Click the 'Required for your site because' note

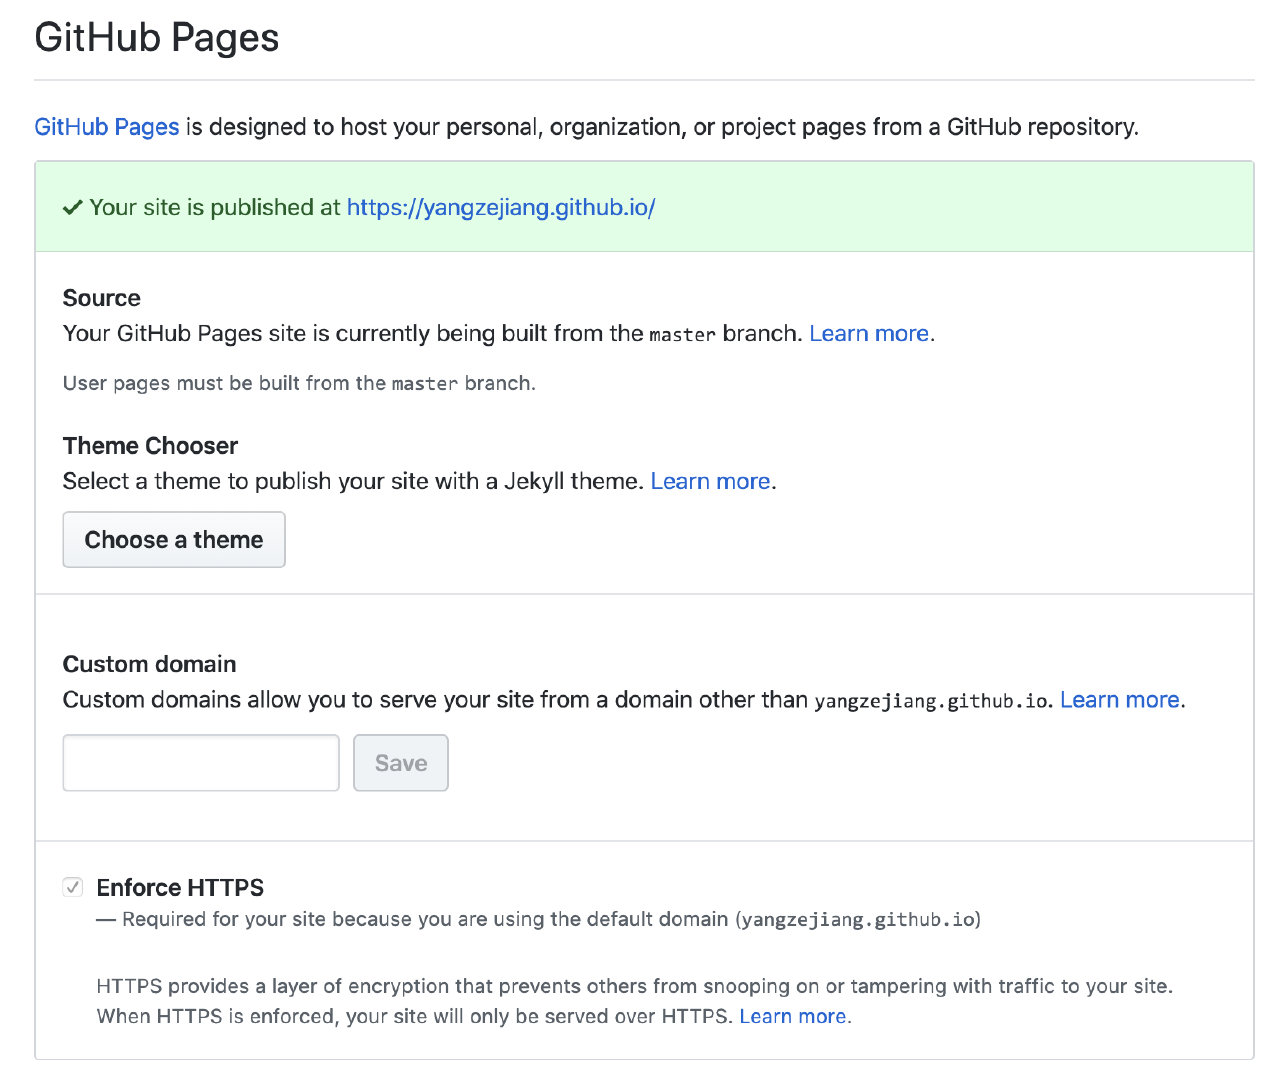[x=538, y=919]
